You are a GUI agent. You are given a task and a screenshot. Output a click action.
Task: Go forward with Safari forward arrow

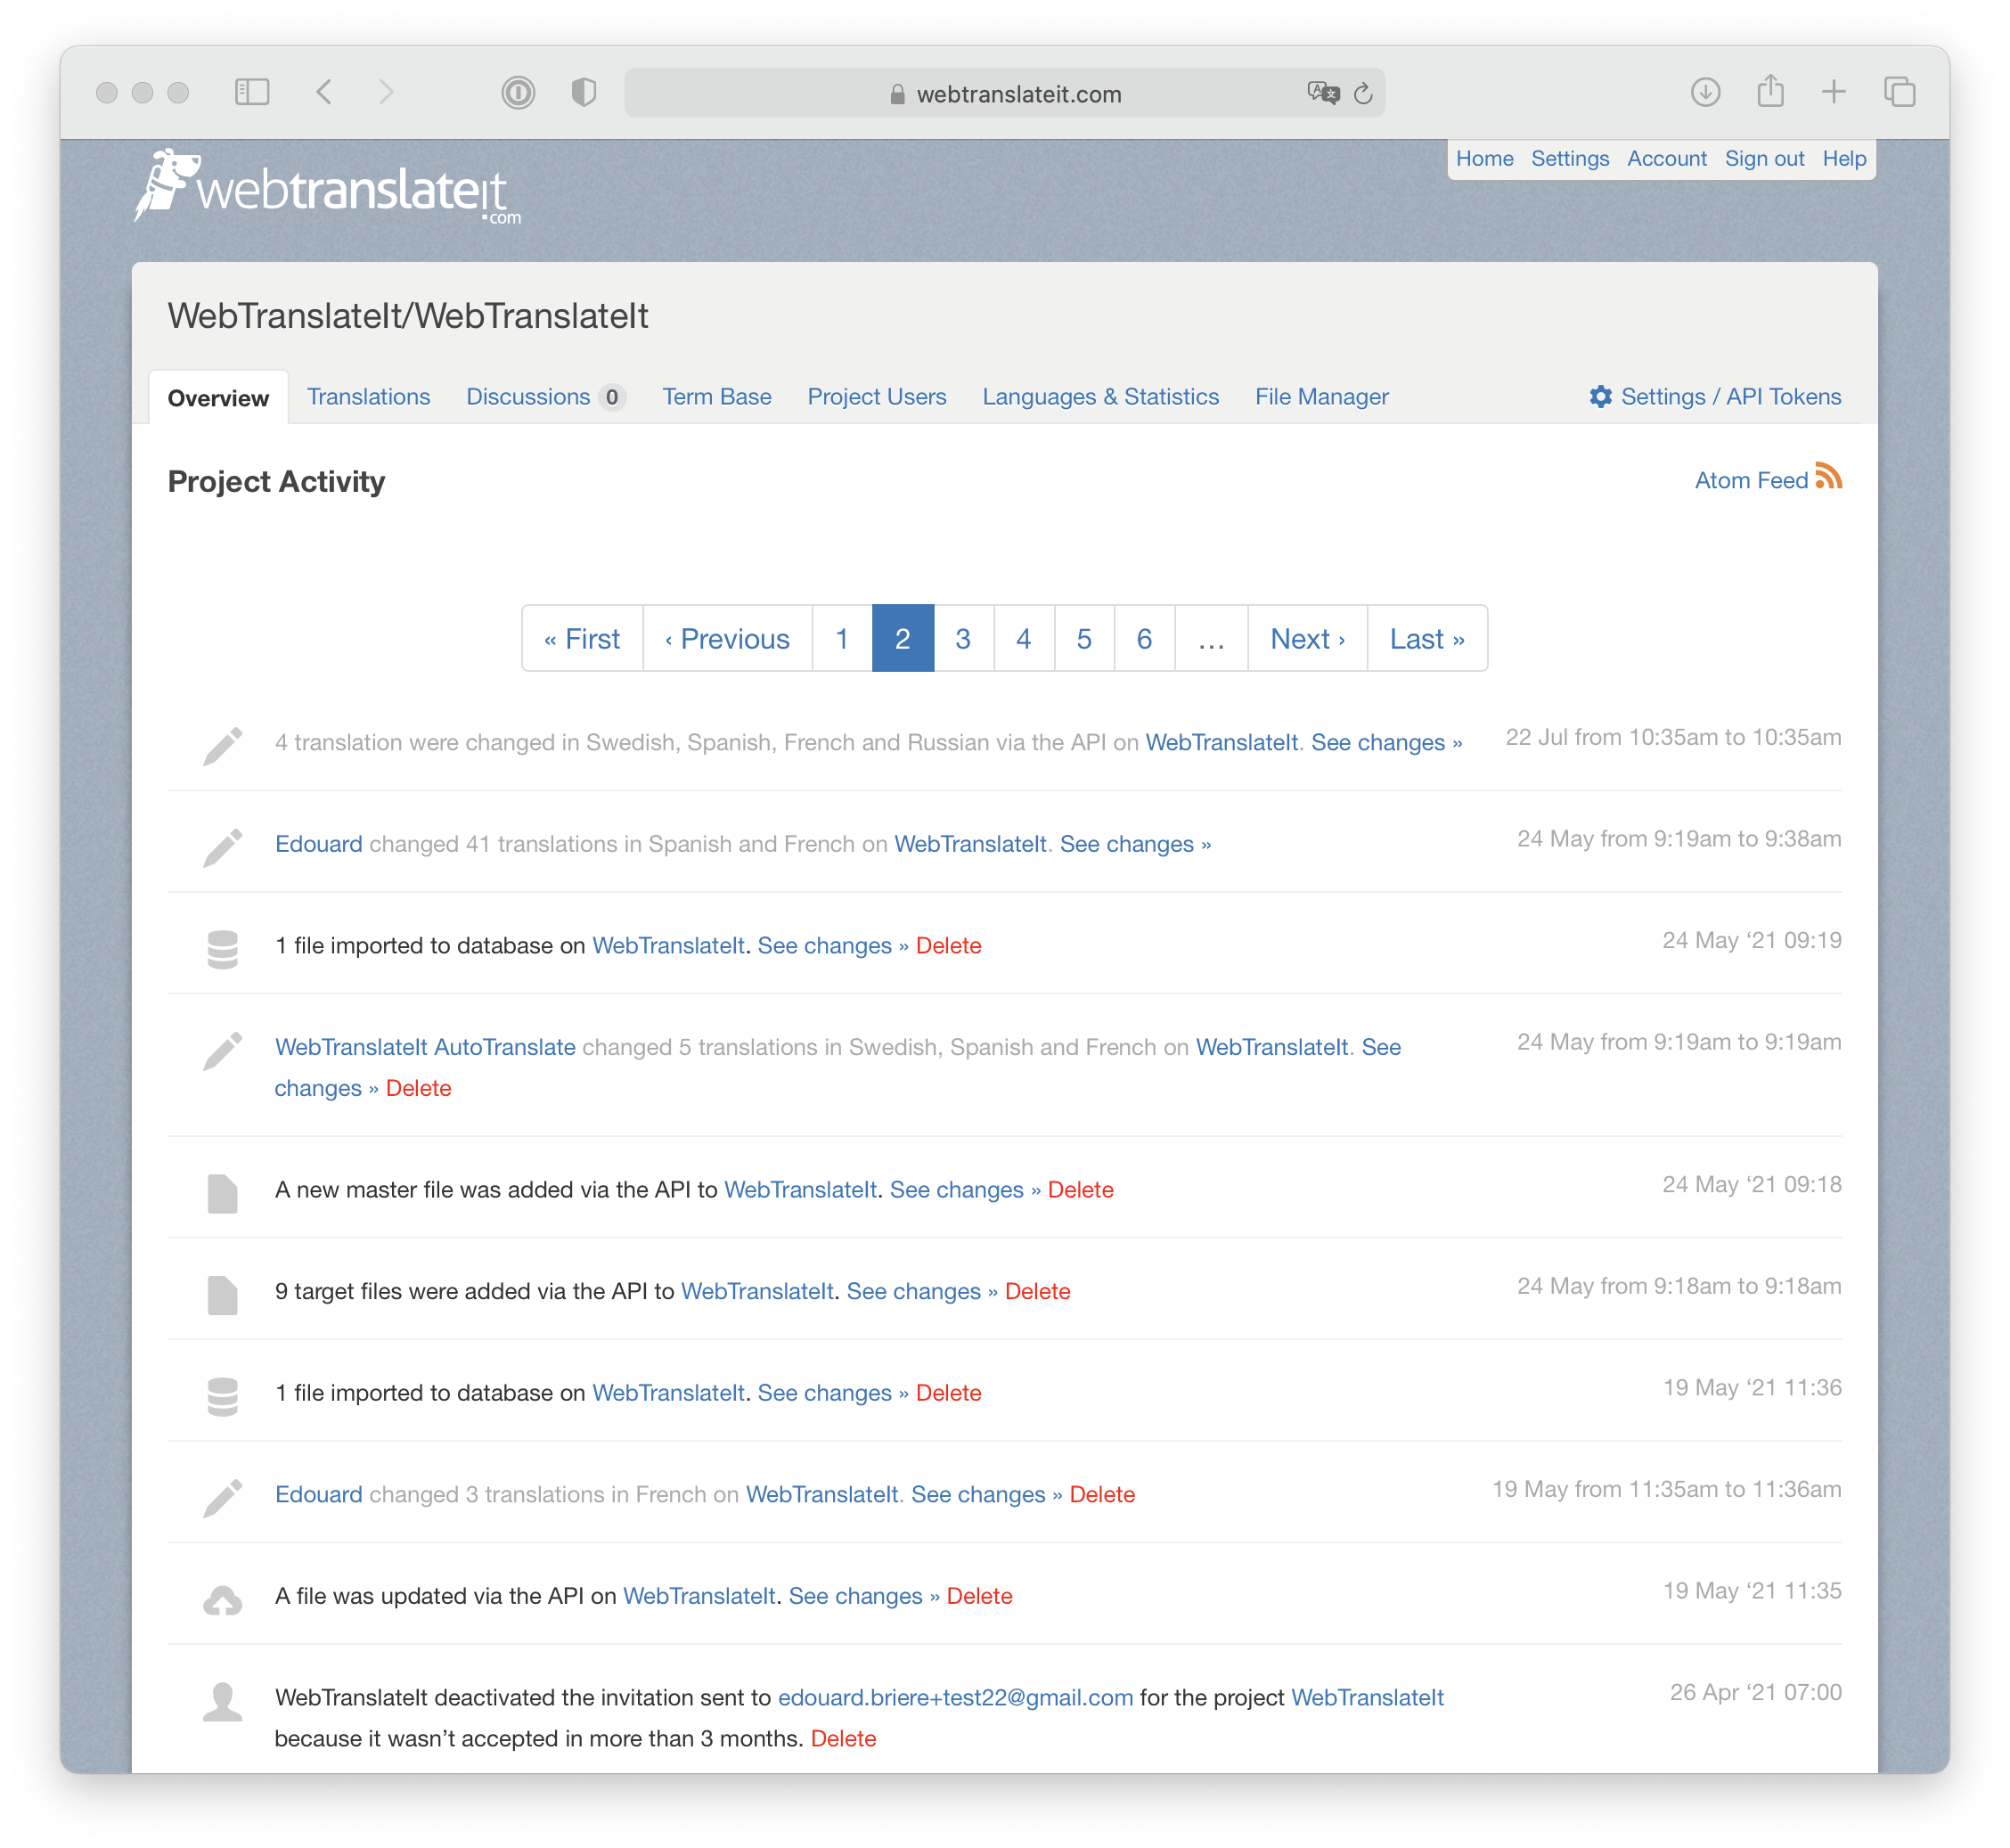[386, 93]
